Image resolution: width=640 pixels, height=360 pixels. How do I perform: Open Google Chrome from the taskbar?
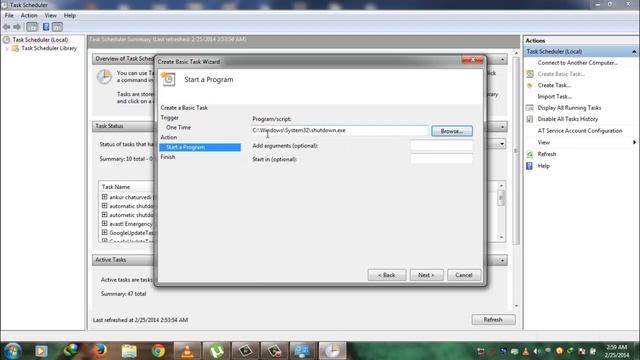[x=158, y=351]
